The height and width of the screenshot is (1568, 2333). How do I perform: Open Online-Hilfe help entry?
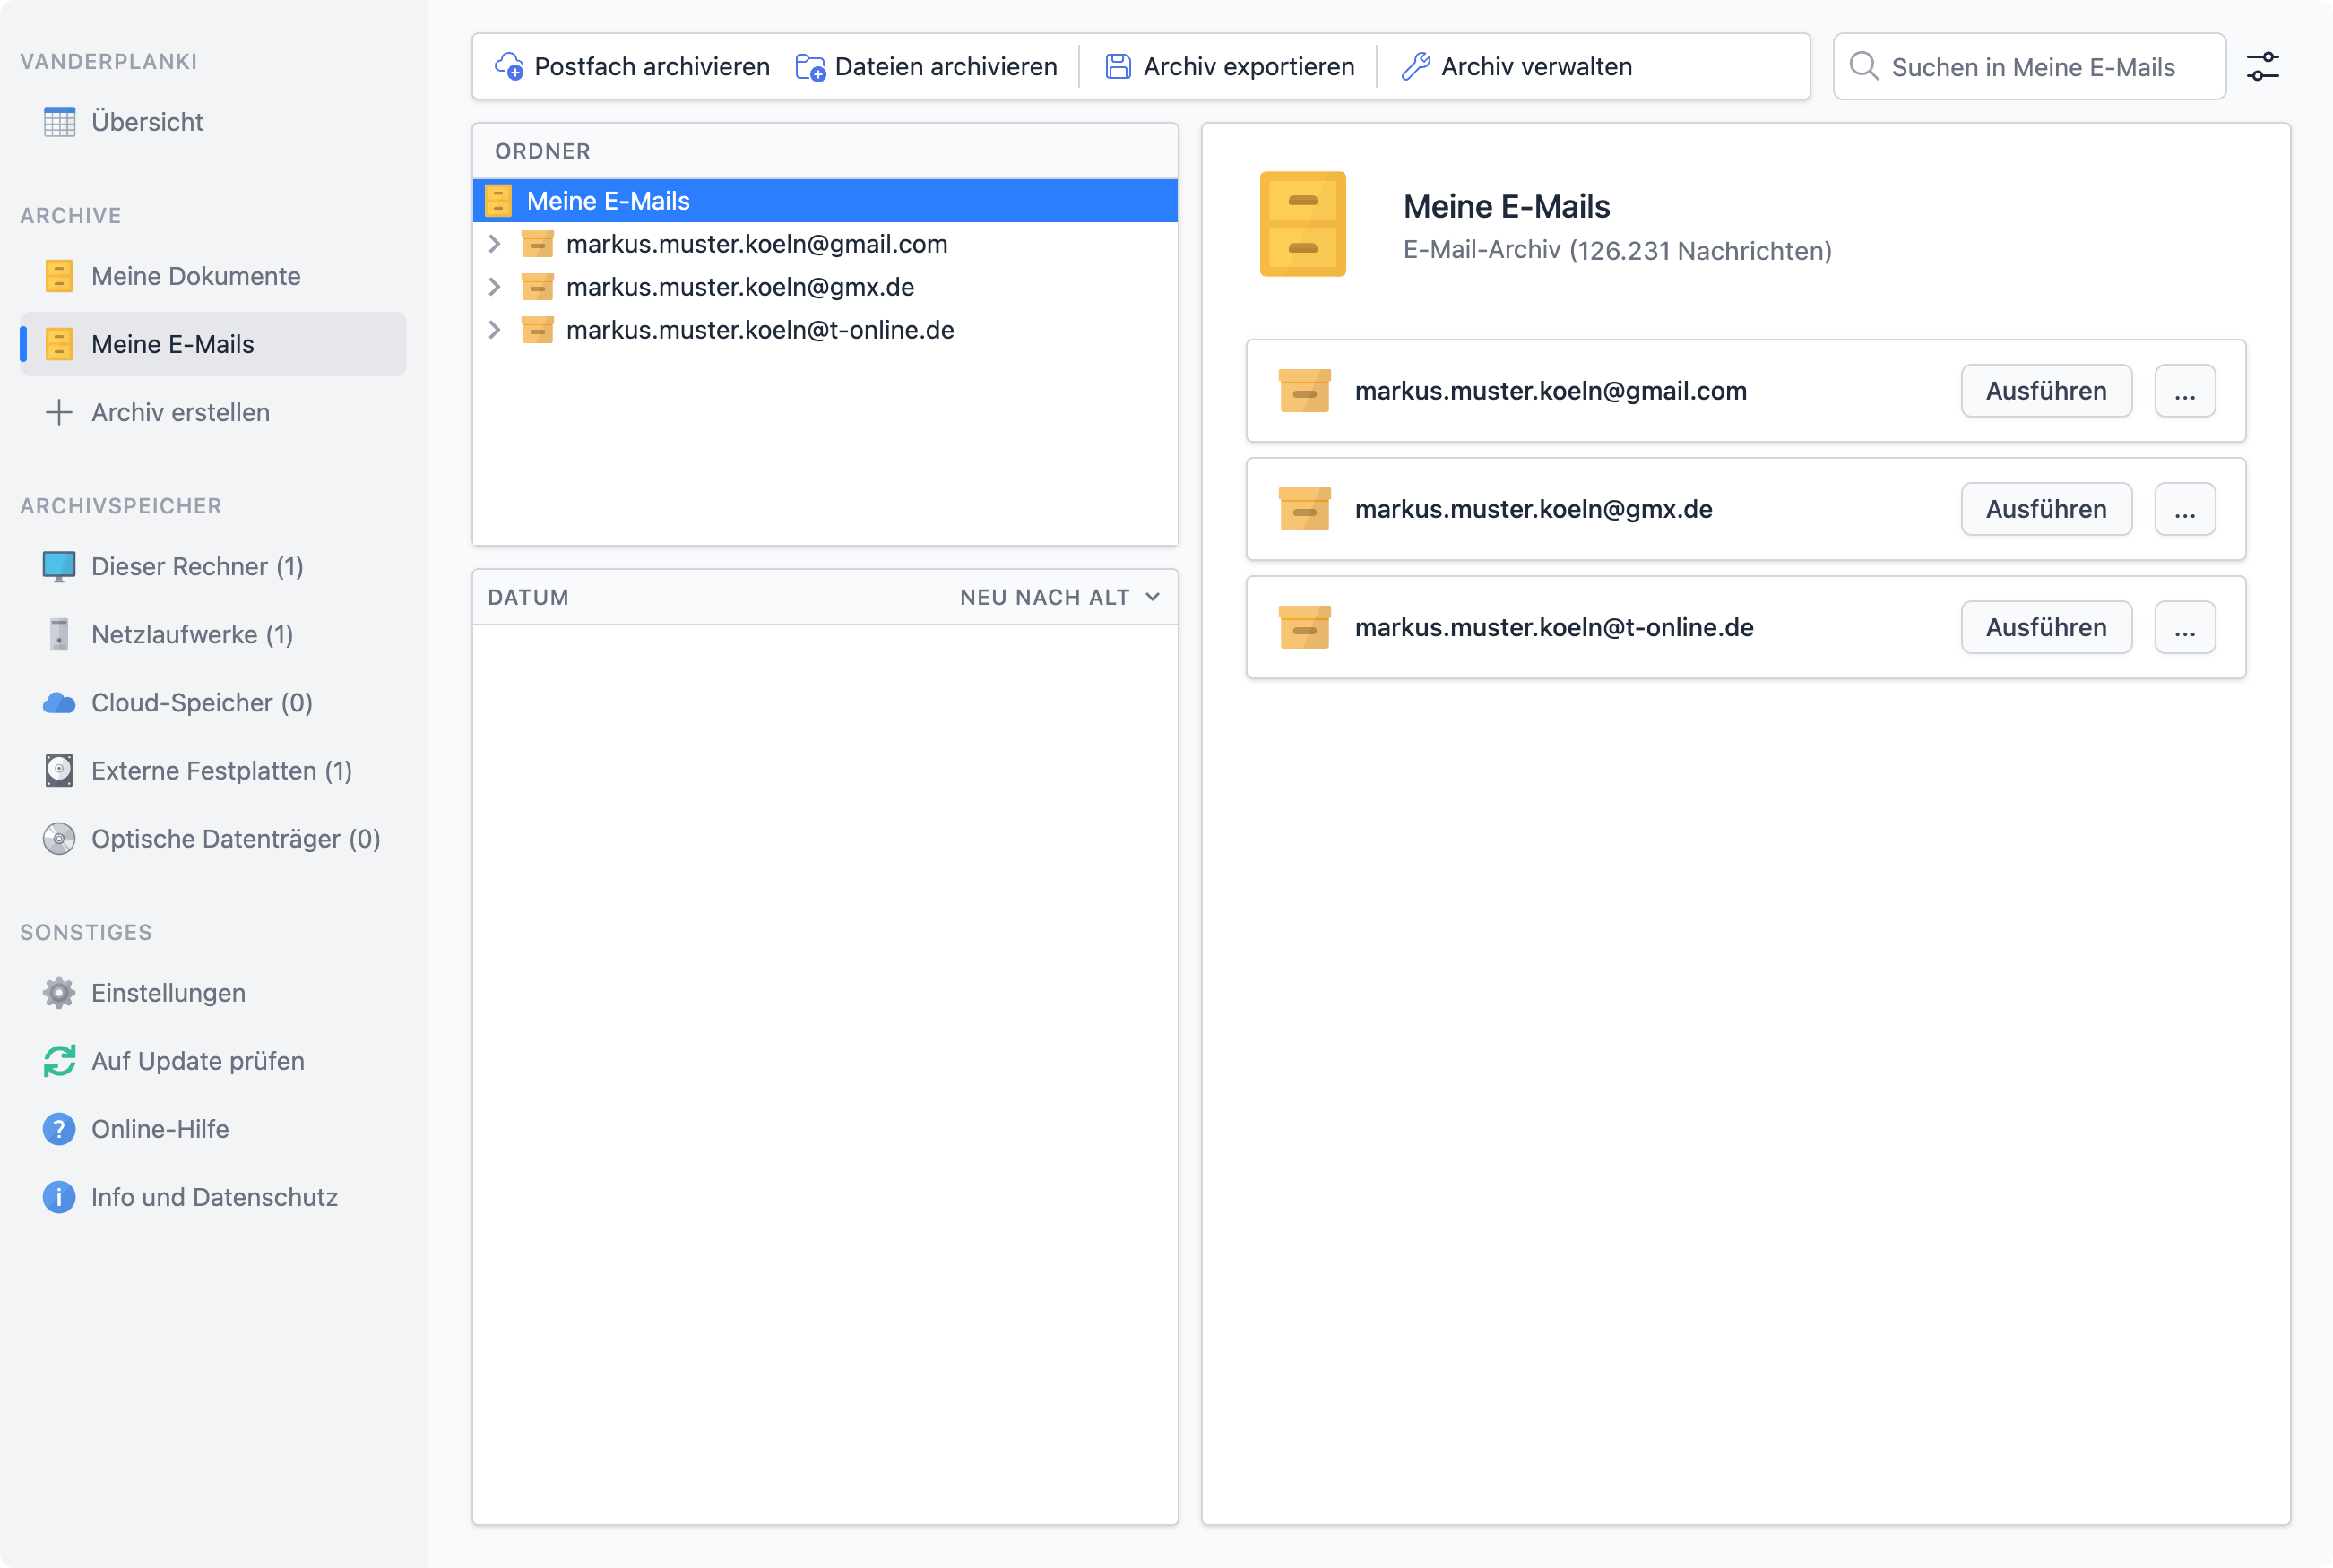160,1129
